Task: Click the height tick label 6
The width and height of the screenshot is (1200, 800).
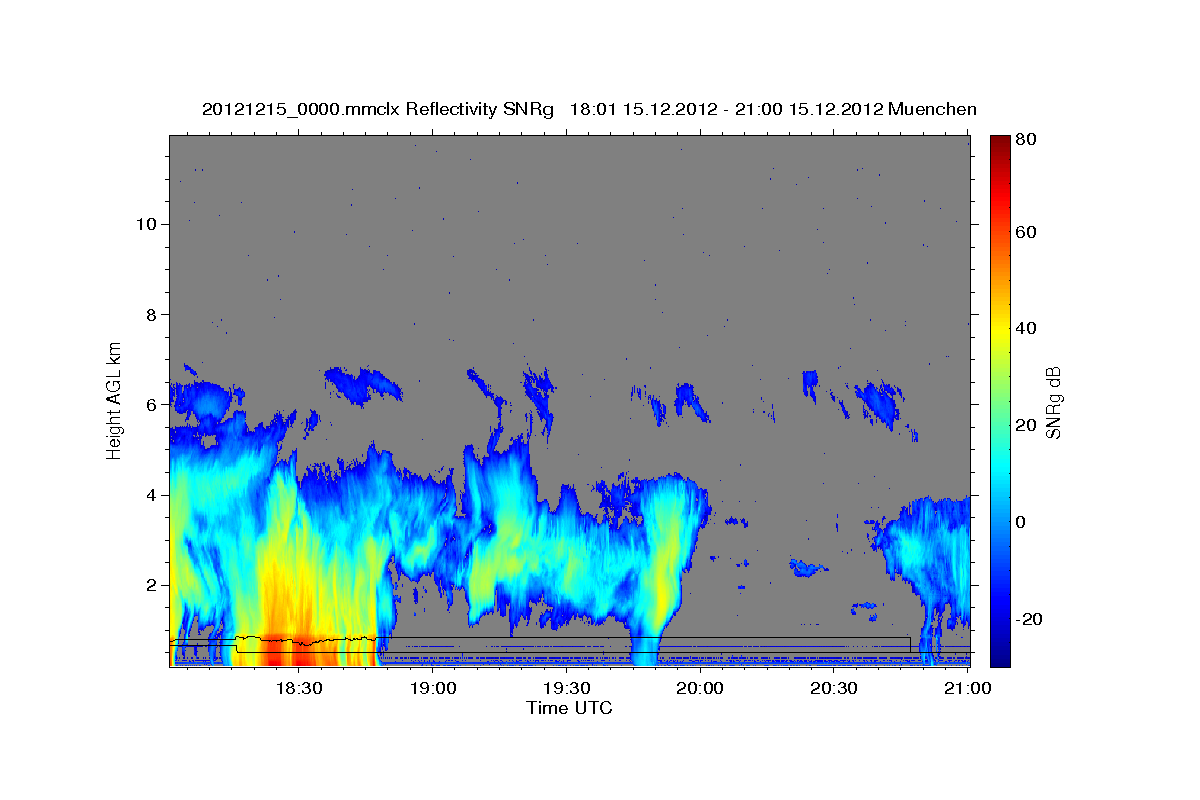Action: (150, 404)
